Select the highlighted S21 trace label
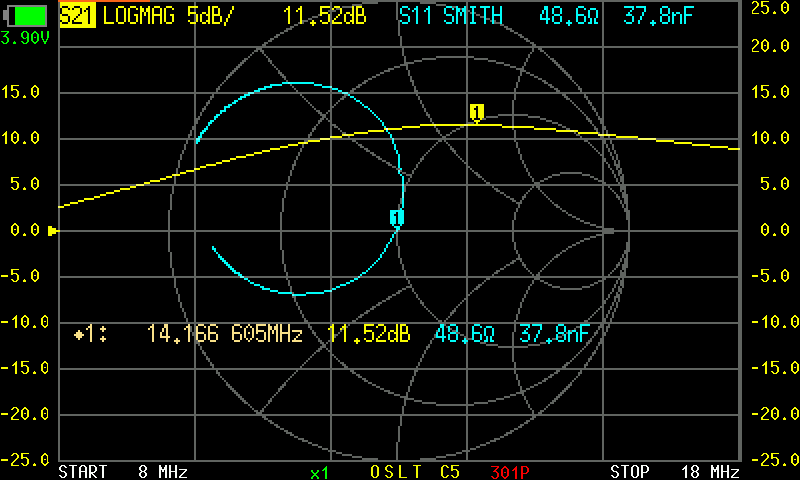 click(x=77, y=16)
